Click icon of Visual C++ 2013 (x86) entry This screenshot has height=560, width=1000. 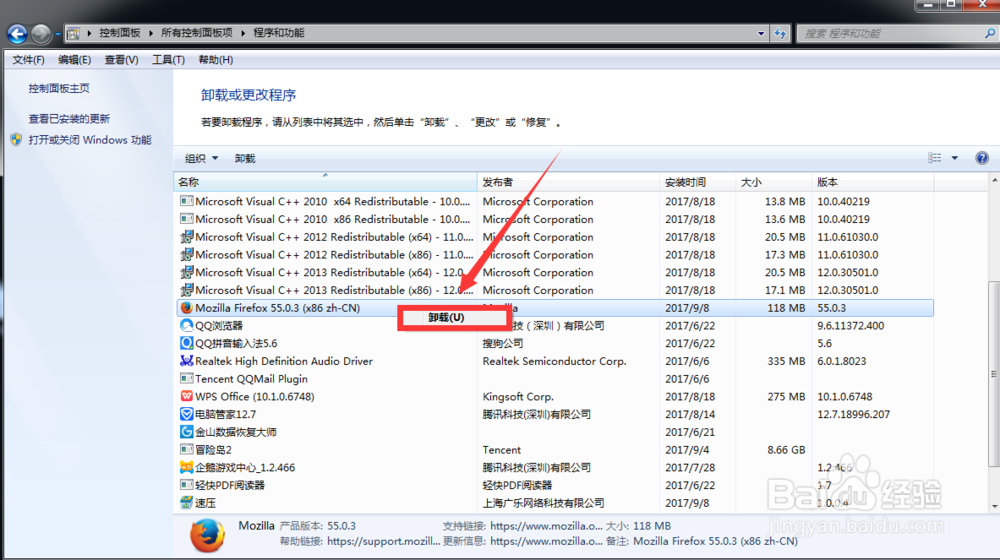click(x=186, y=290)
